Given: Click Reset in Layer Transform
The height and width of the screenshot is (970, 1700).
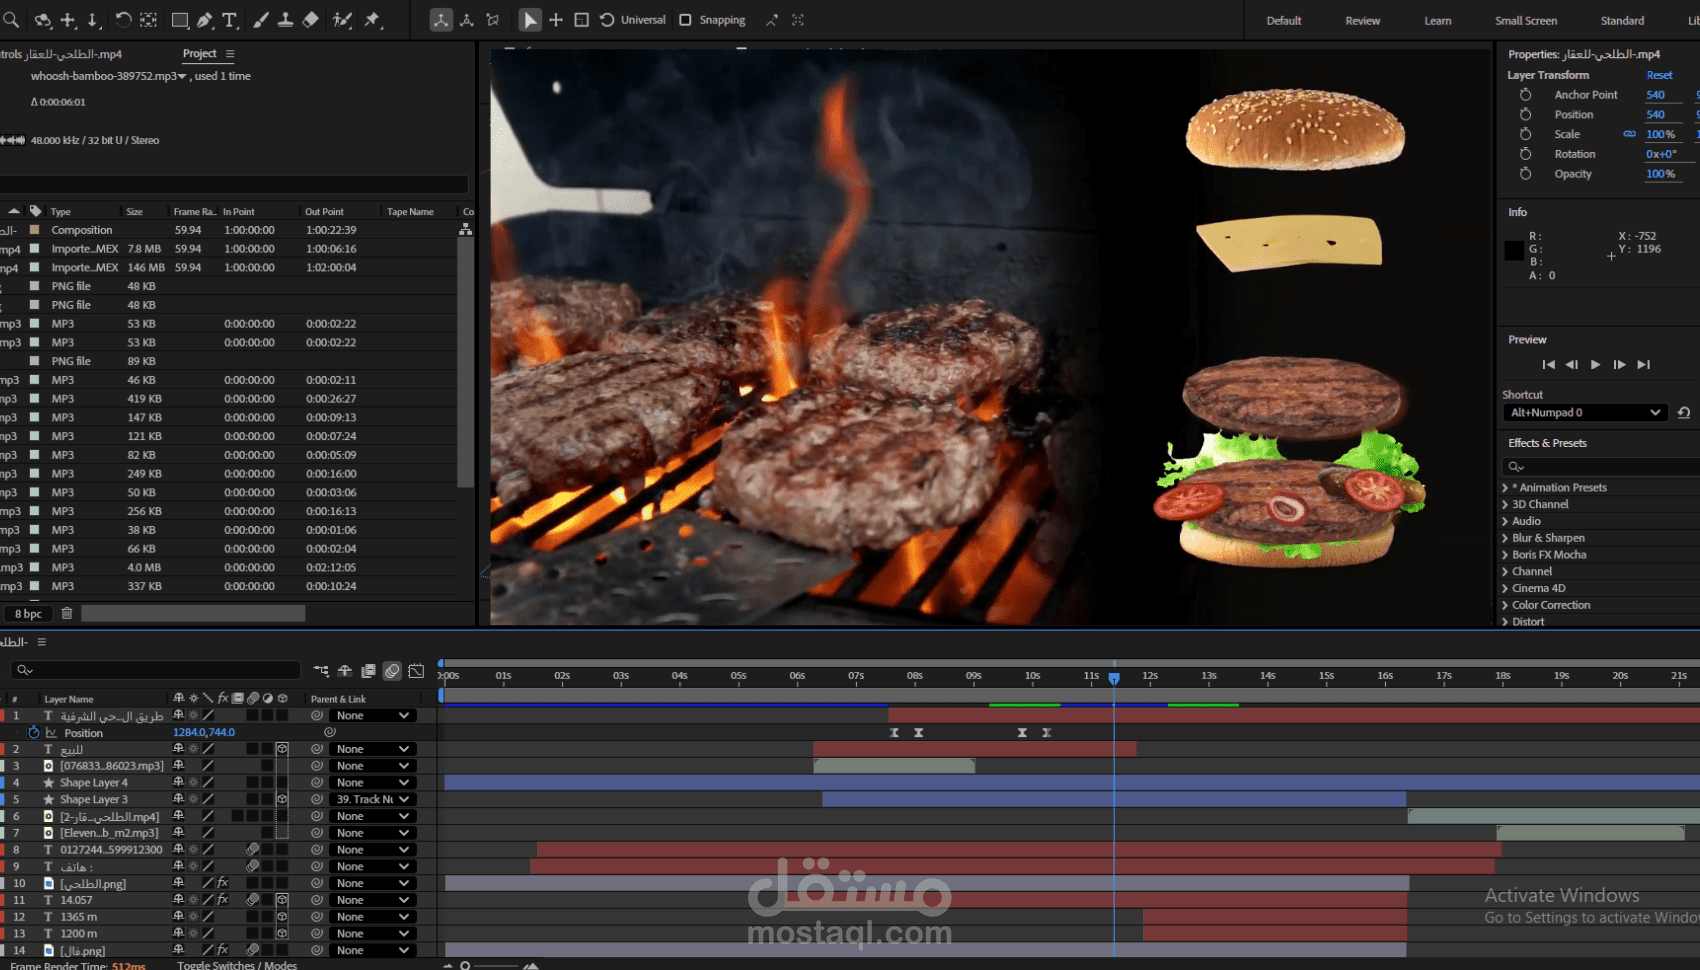Looking at the screenshot, I should (x=1660, y=75).
